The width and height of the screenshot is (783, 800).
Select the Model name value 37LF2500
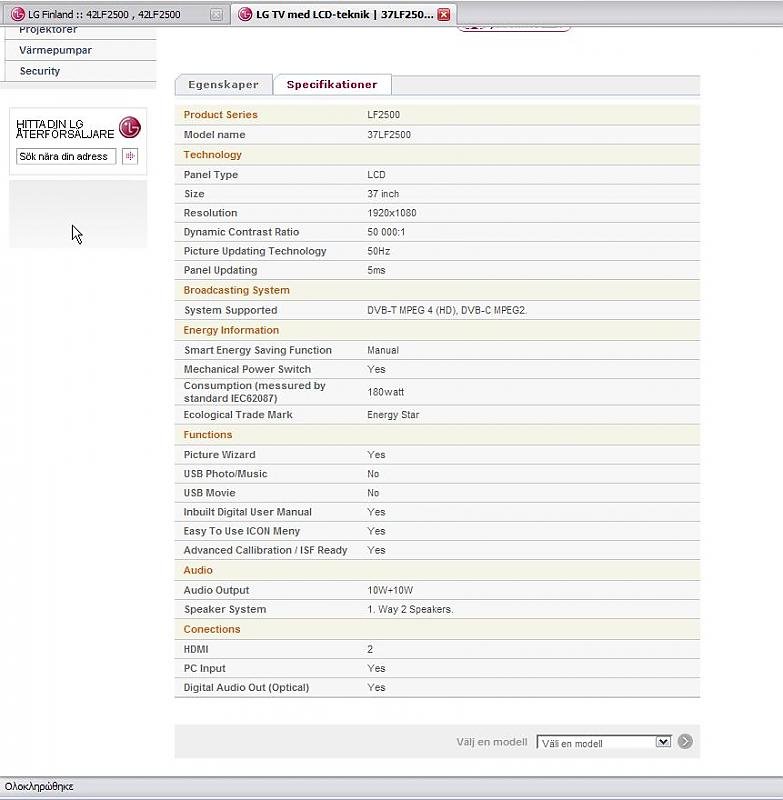pyautogui.click(x=389, y=135)
